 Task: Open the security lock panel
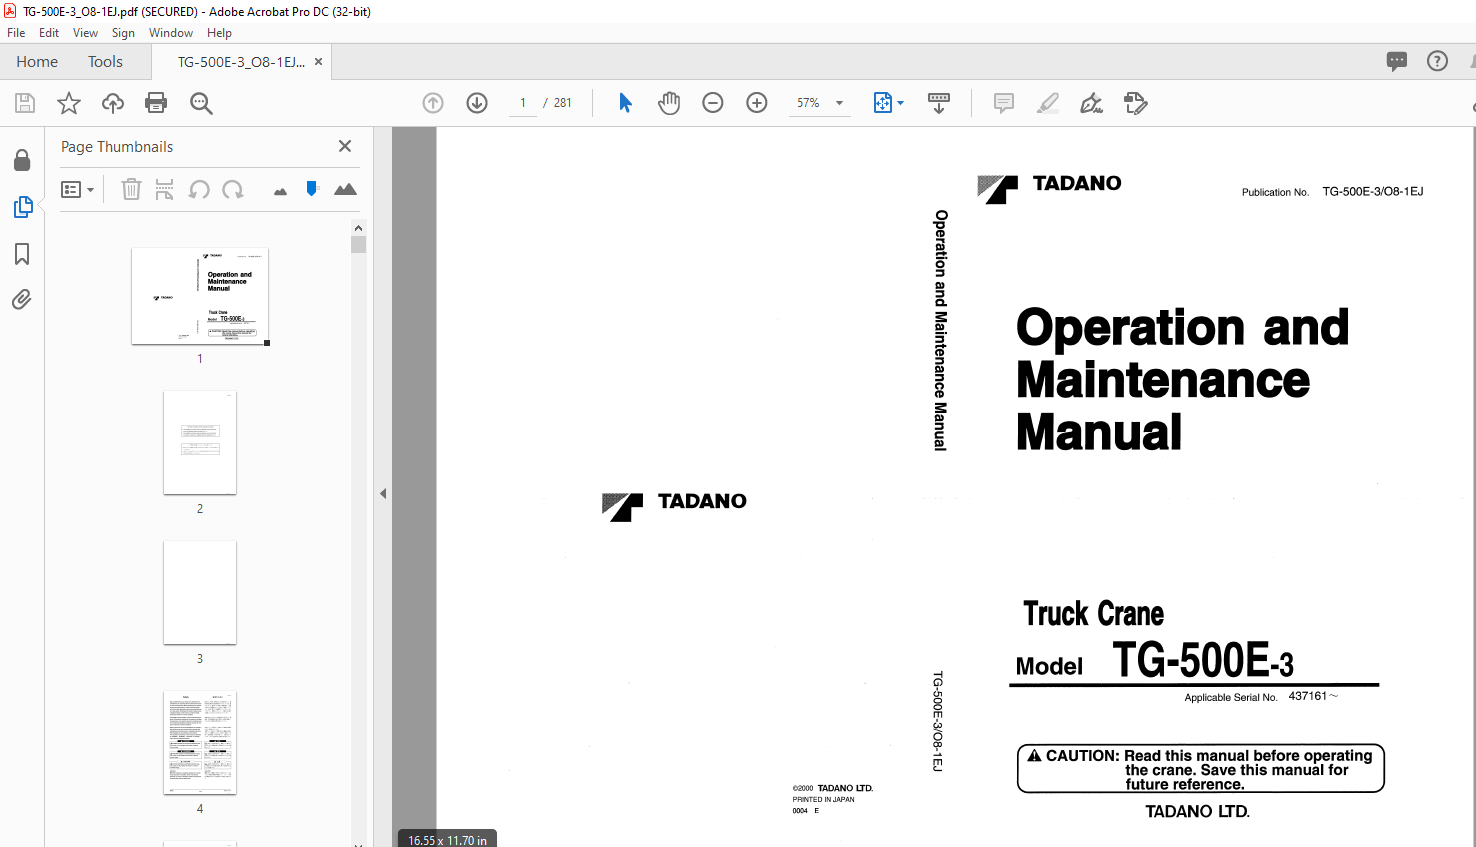click(22, 160)
